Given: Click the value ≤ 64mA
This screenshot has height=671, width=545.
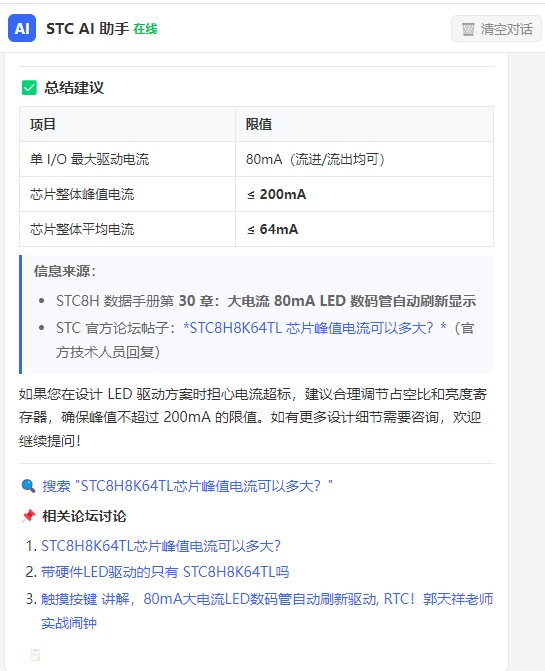Looking at the screenshot, I should click(x=272, y=229).
